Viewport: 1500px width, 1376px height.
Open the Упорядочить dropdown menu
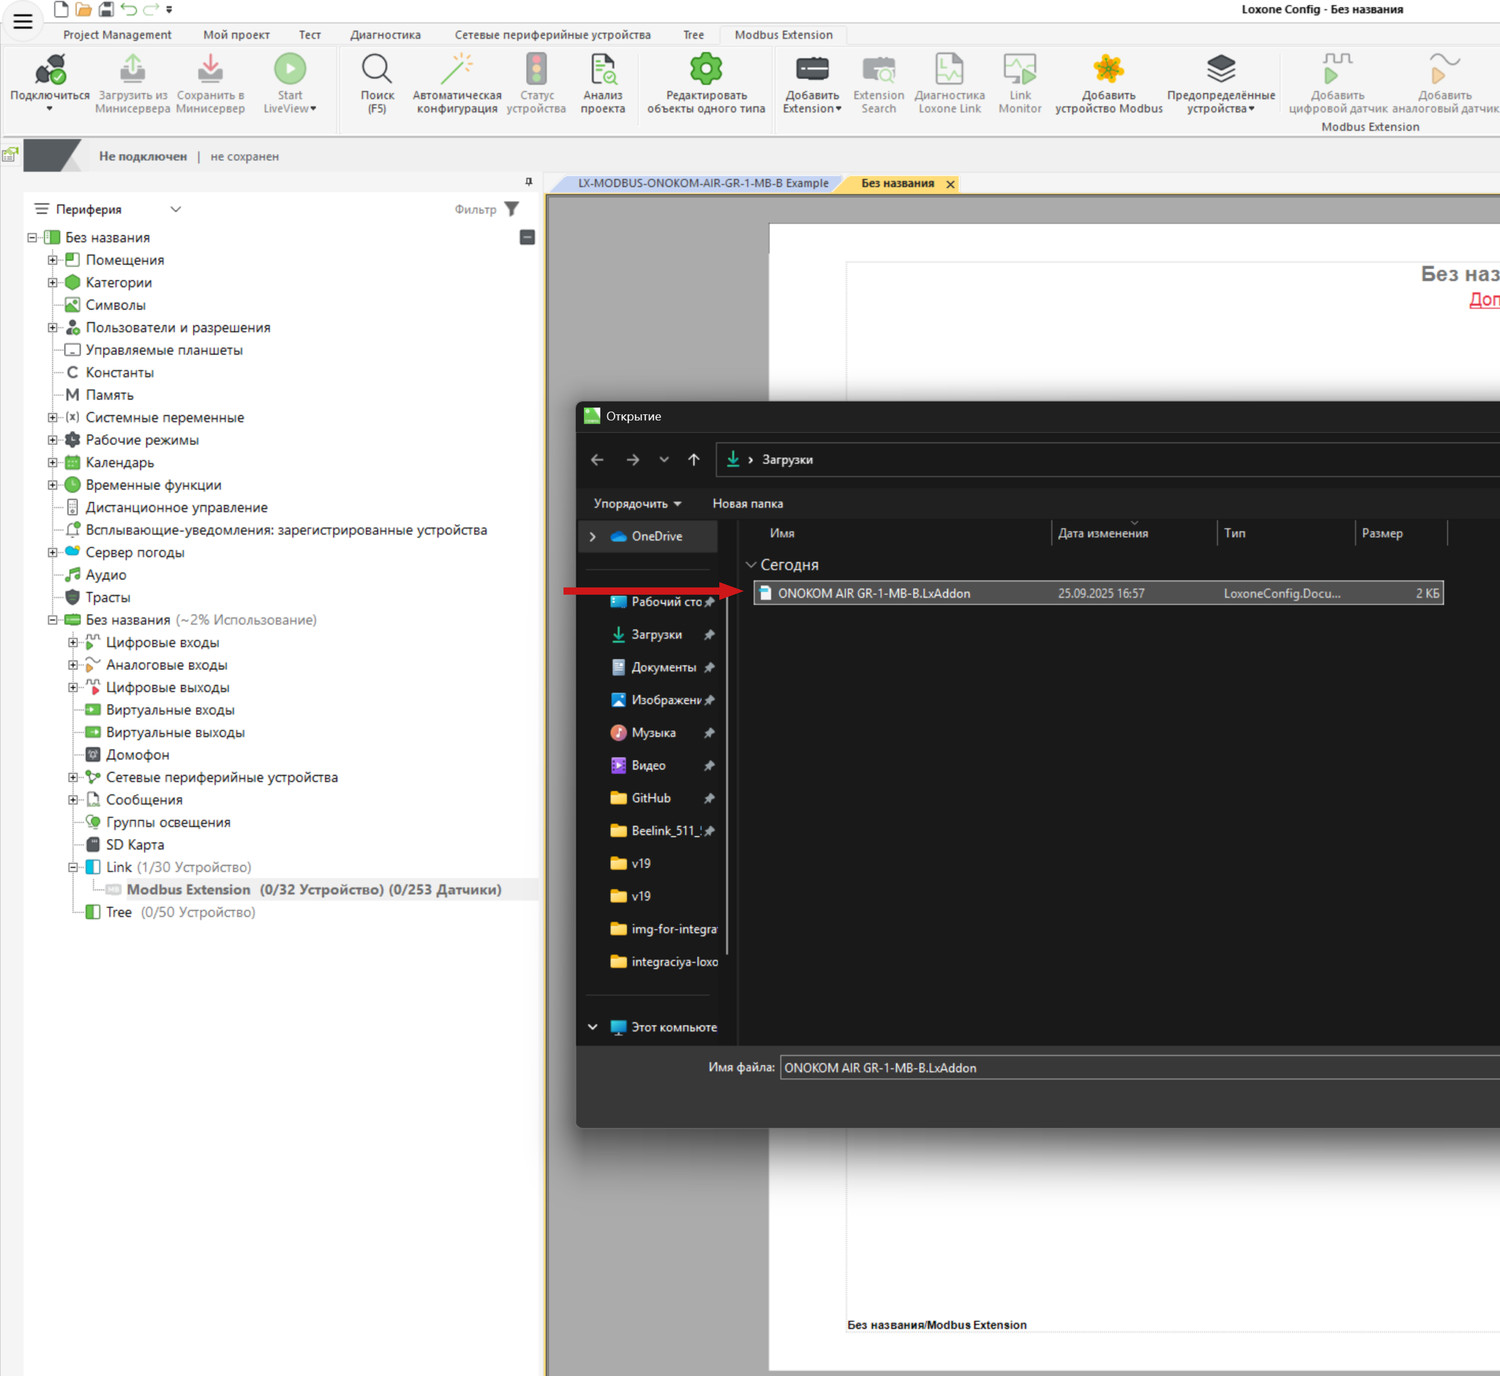[637, 504]
